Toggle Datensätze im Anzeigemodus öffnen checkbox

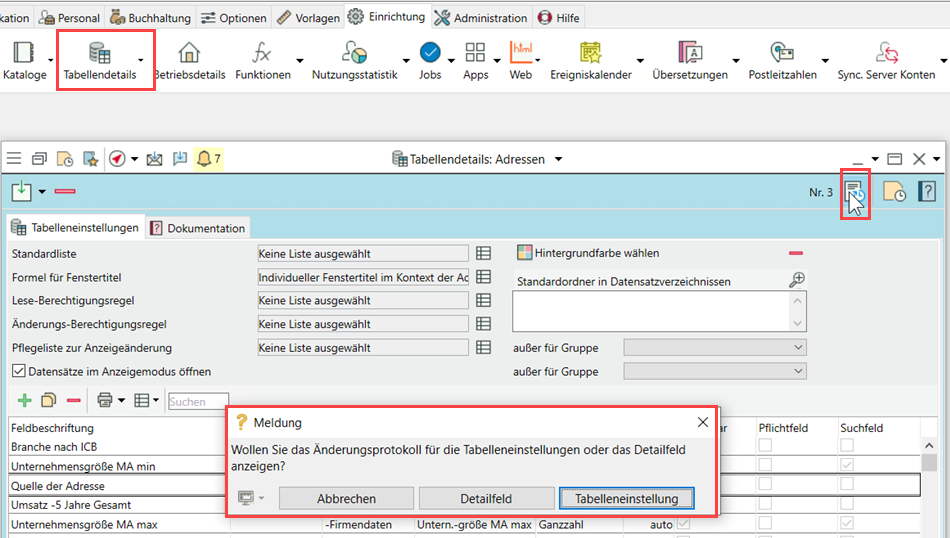[19, 371]
